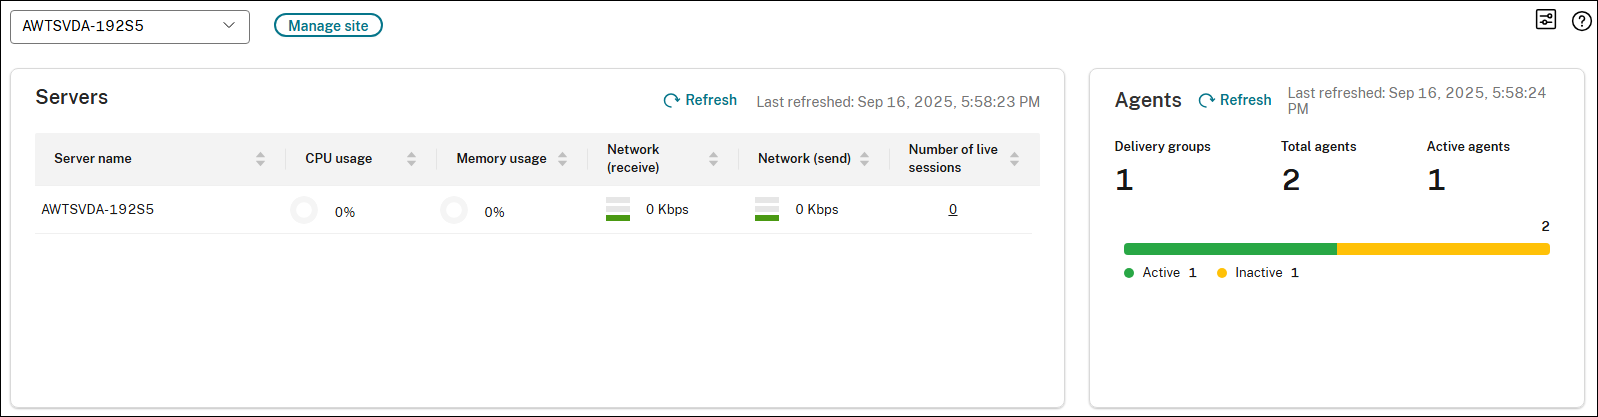Screen dimensions: 1598x417
Task: Click the CPU usage donut indicator
Action: pos(304,210)
